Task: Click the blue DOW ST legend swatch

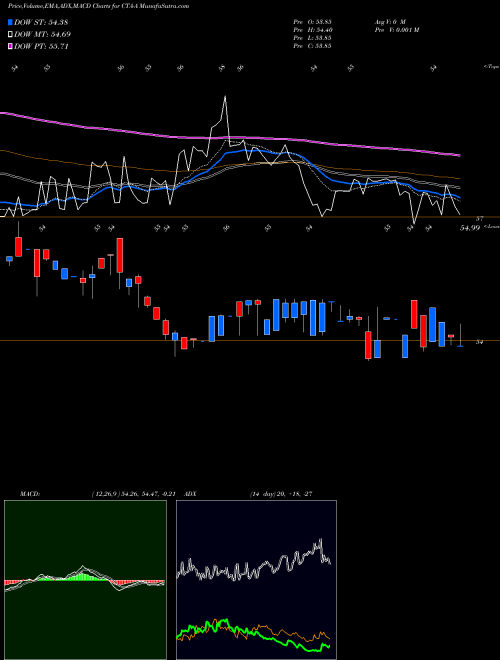Action: coord(11,22)
